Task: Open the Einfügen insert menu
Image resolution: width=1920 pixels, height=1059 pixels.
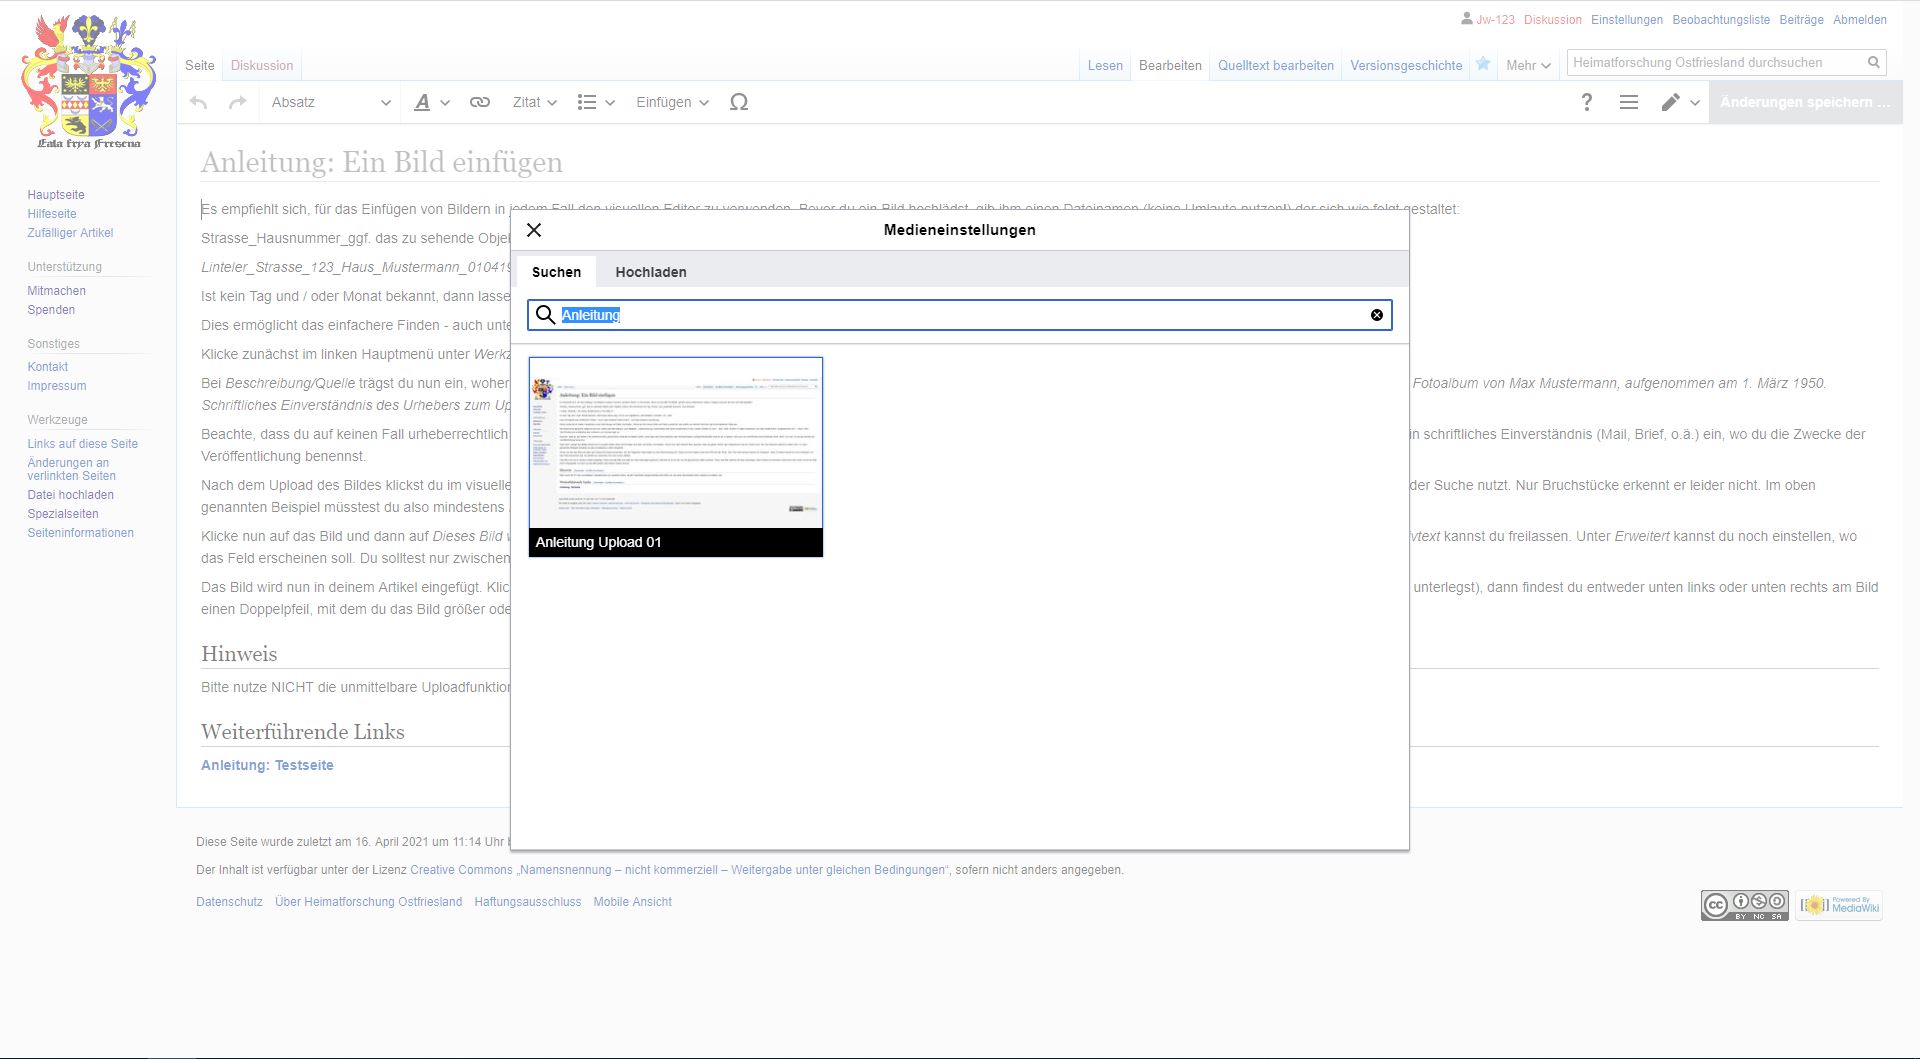Action: click(672, 102)
